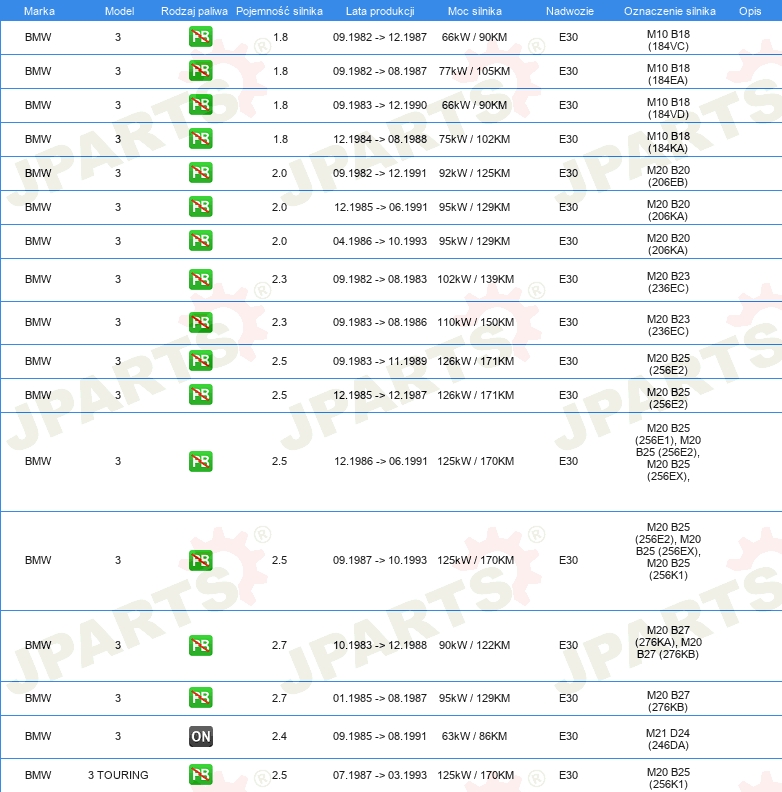Click the 110kW / 150KM power cell
This screenshot has width=782, height=792.
pyautogui.click(x=475, y=322)
